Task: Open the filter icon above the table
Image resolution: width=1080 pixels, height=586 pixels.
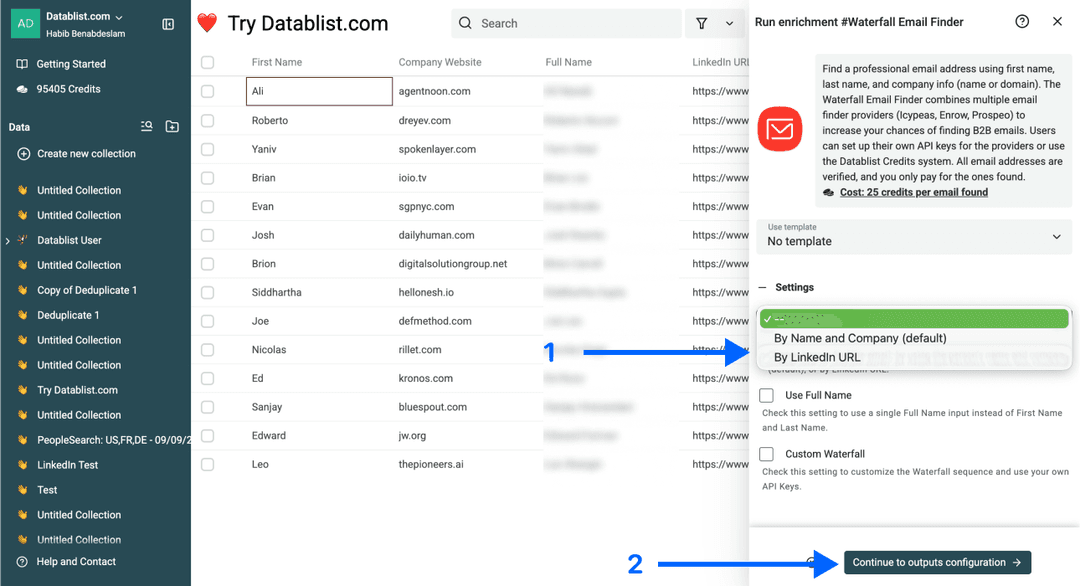Action: click(702, 22)
